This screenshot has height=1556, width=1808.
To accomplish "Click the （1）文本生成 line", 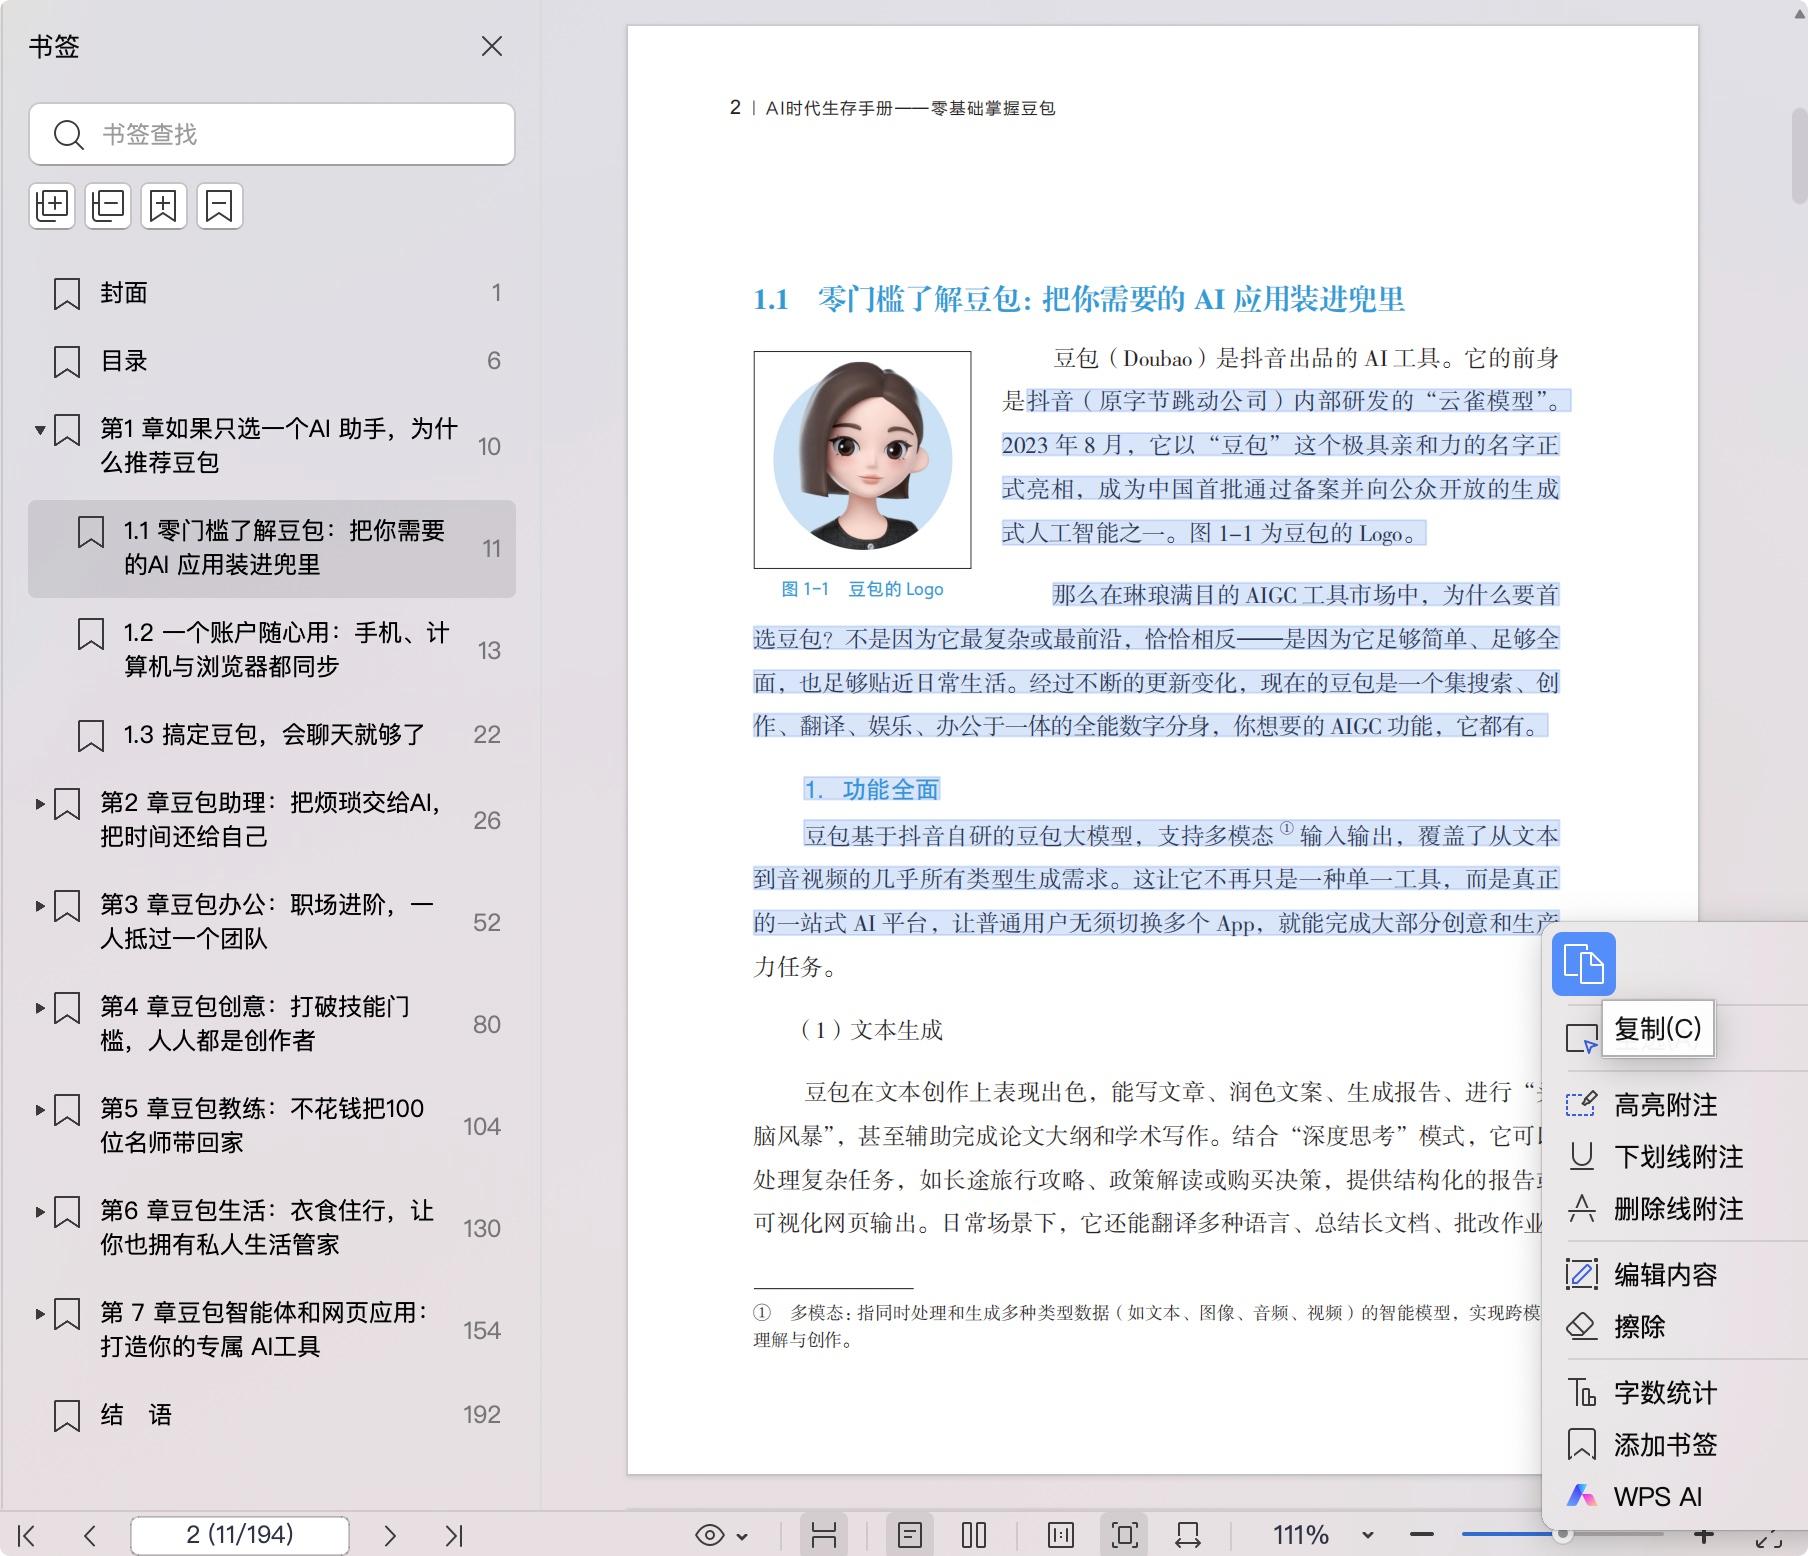I will click(x=871, y=1030).
